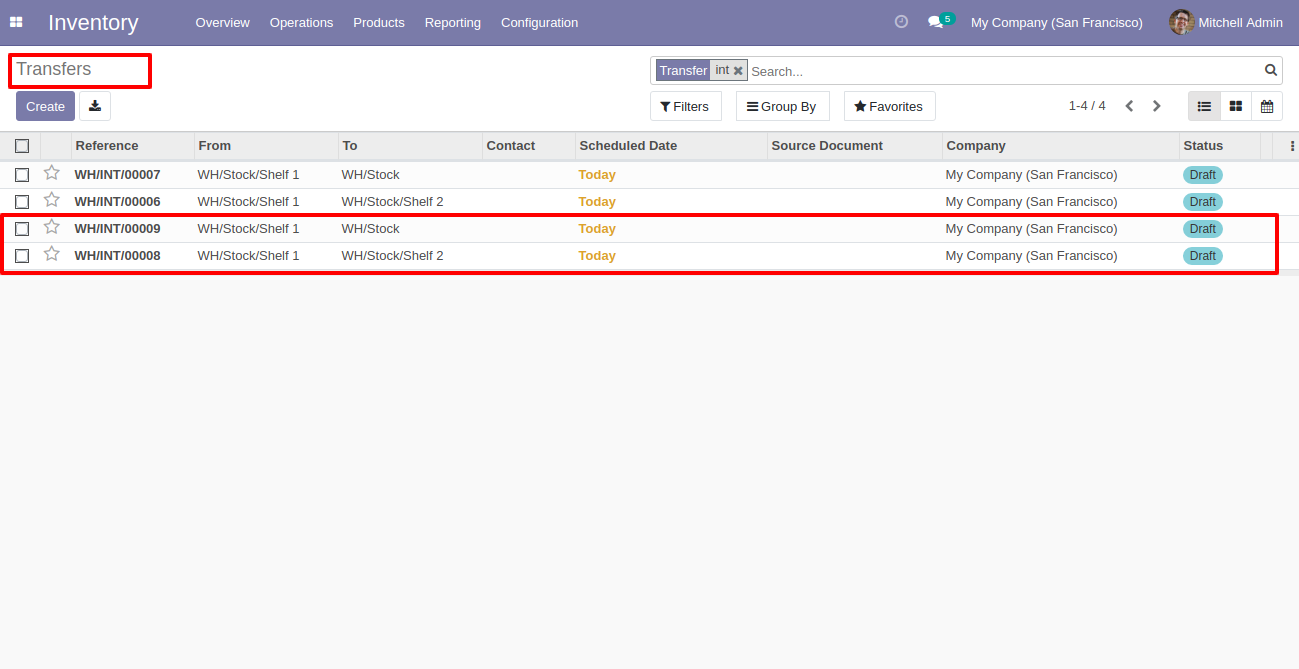Click Draft status of WH/INT/00009
Screen dimensions: 1299x669
point(1202,229)
